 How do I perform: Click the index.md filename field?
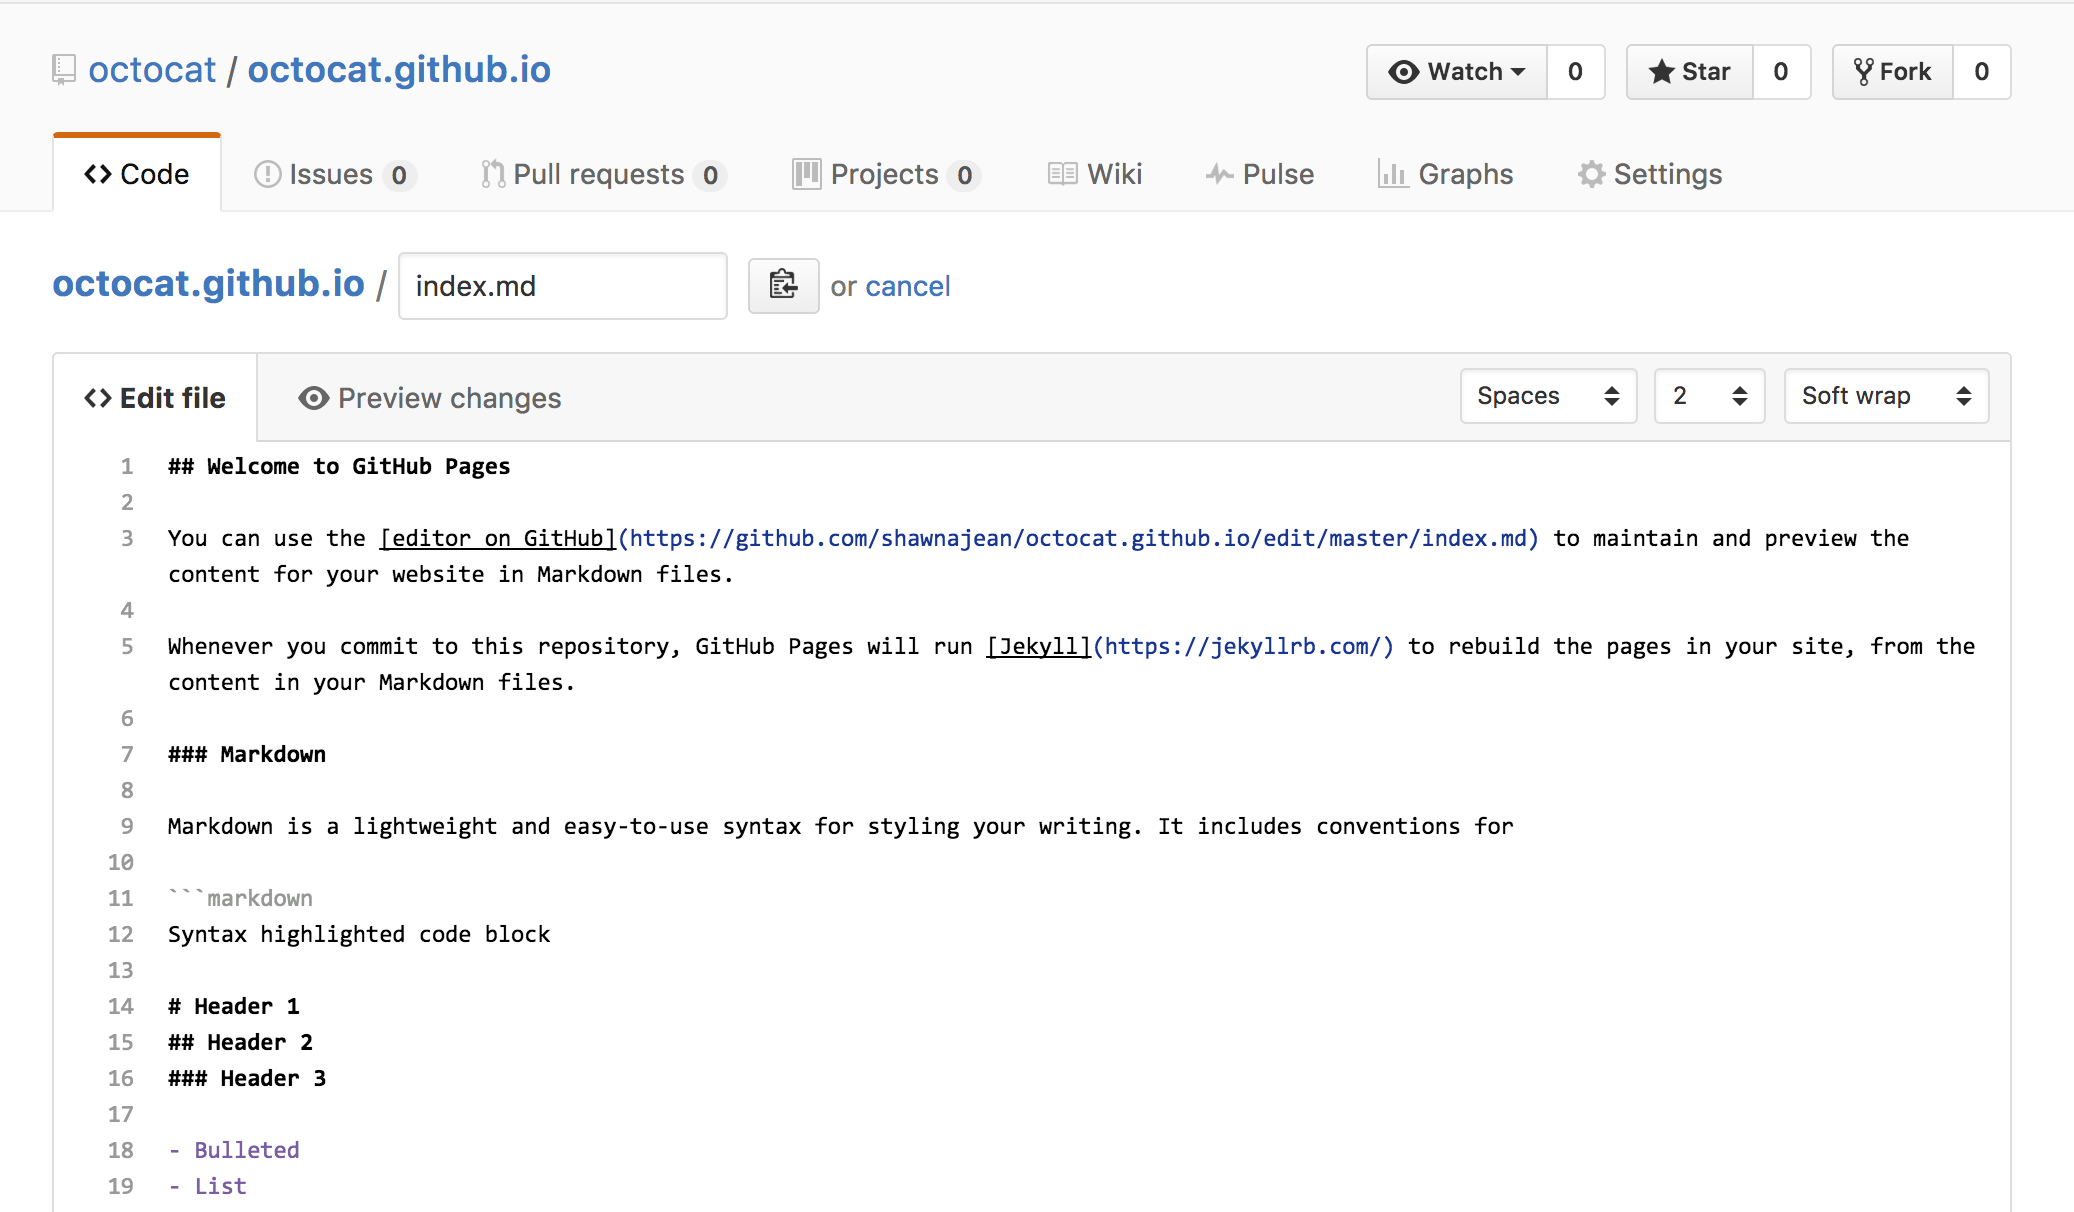pyautogui.click(x=563, y=286)
